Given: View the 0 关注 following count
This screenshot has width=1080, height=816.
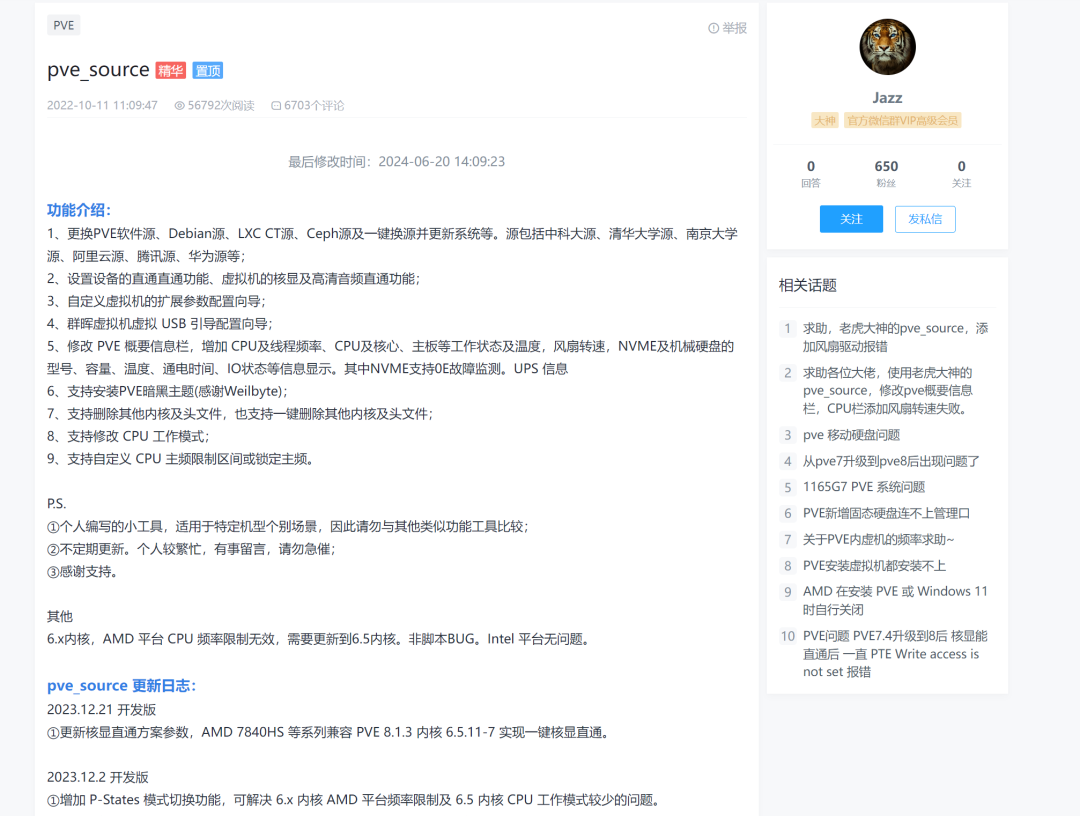Looking at the screenshot, I should click(x=962, y=174).
